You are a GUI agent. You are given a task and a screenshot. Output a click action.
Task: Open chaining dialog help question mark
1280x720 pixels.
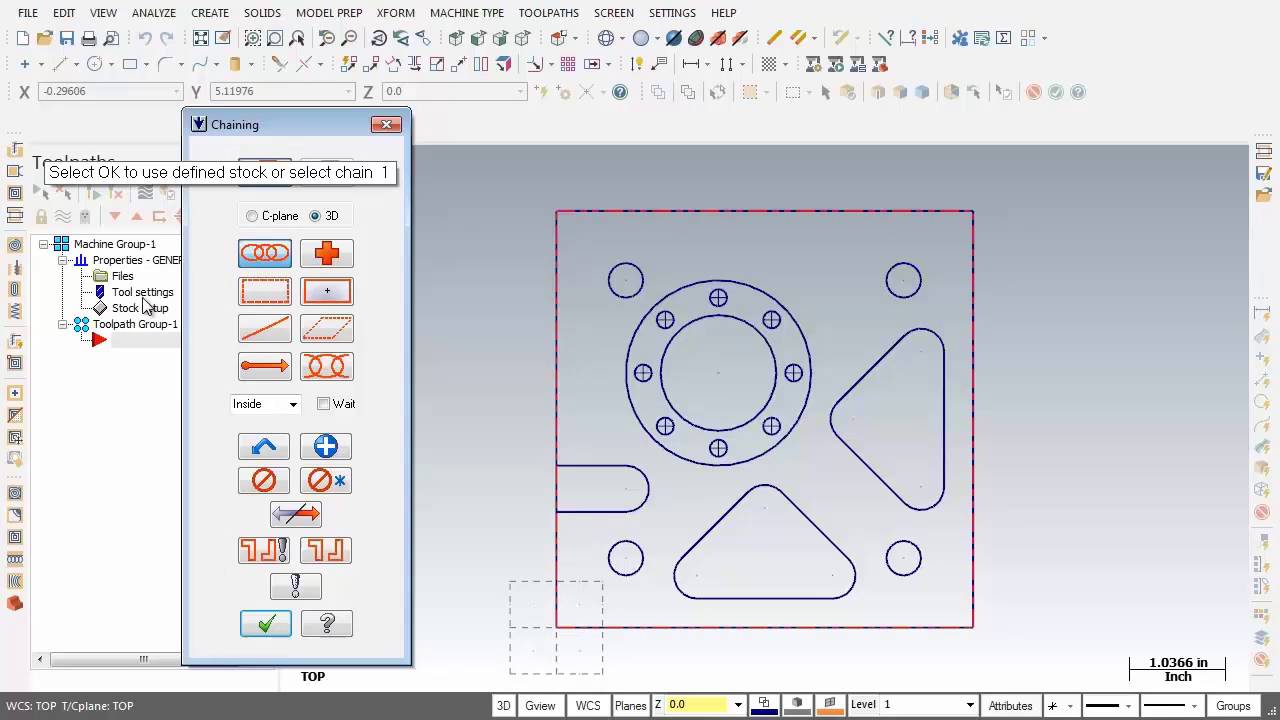[327, 623]
